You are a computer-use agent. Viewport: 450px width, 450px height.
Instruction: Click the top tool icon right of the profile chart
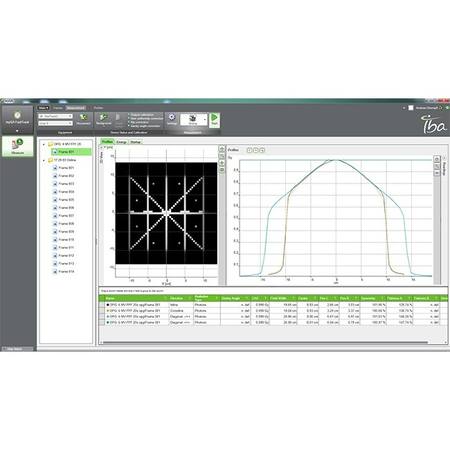click(437, 159)
